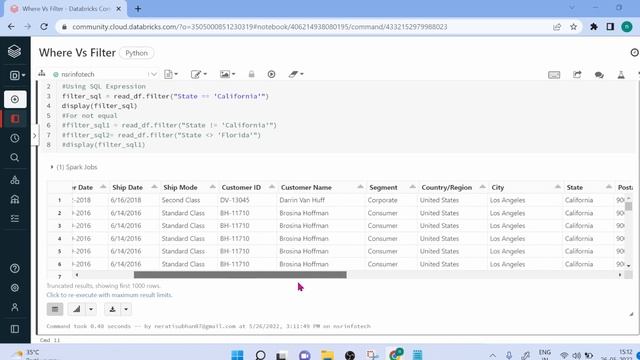Click the schedule/share icon in notebook toolbar

click(x=577, y=75)
